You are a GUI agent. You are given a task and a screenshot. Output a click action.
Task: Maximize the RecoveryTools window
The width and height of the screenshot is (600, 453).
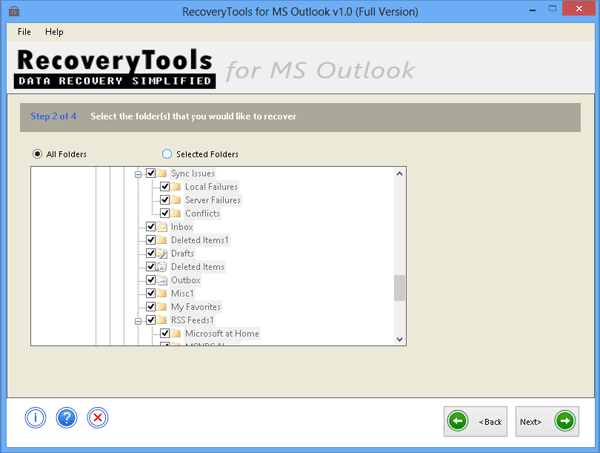point(552,9)
